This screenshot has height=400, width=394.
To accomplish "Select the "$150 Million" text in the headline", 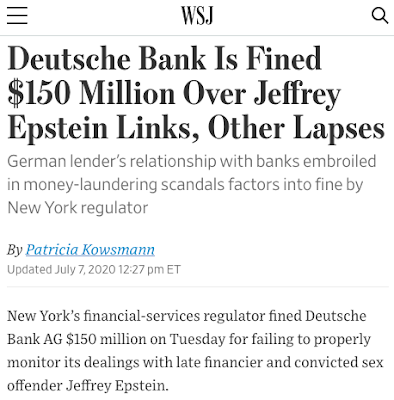I will point(91,94).
